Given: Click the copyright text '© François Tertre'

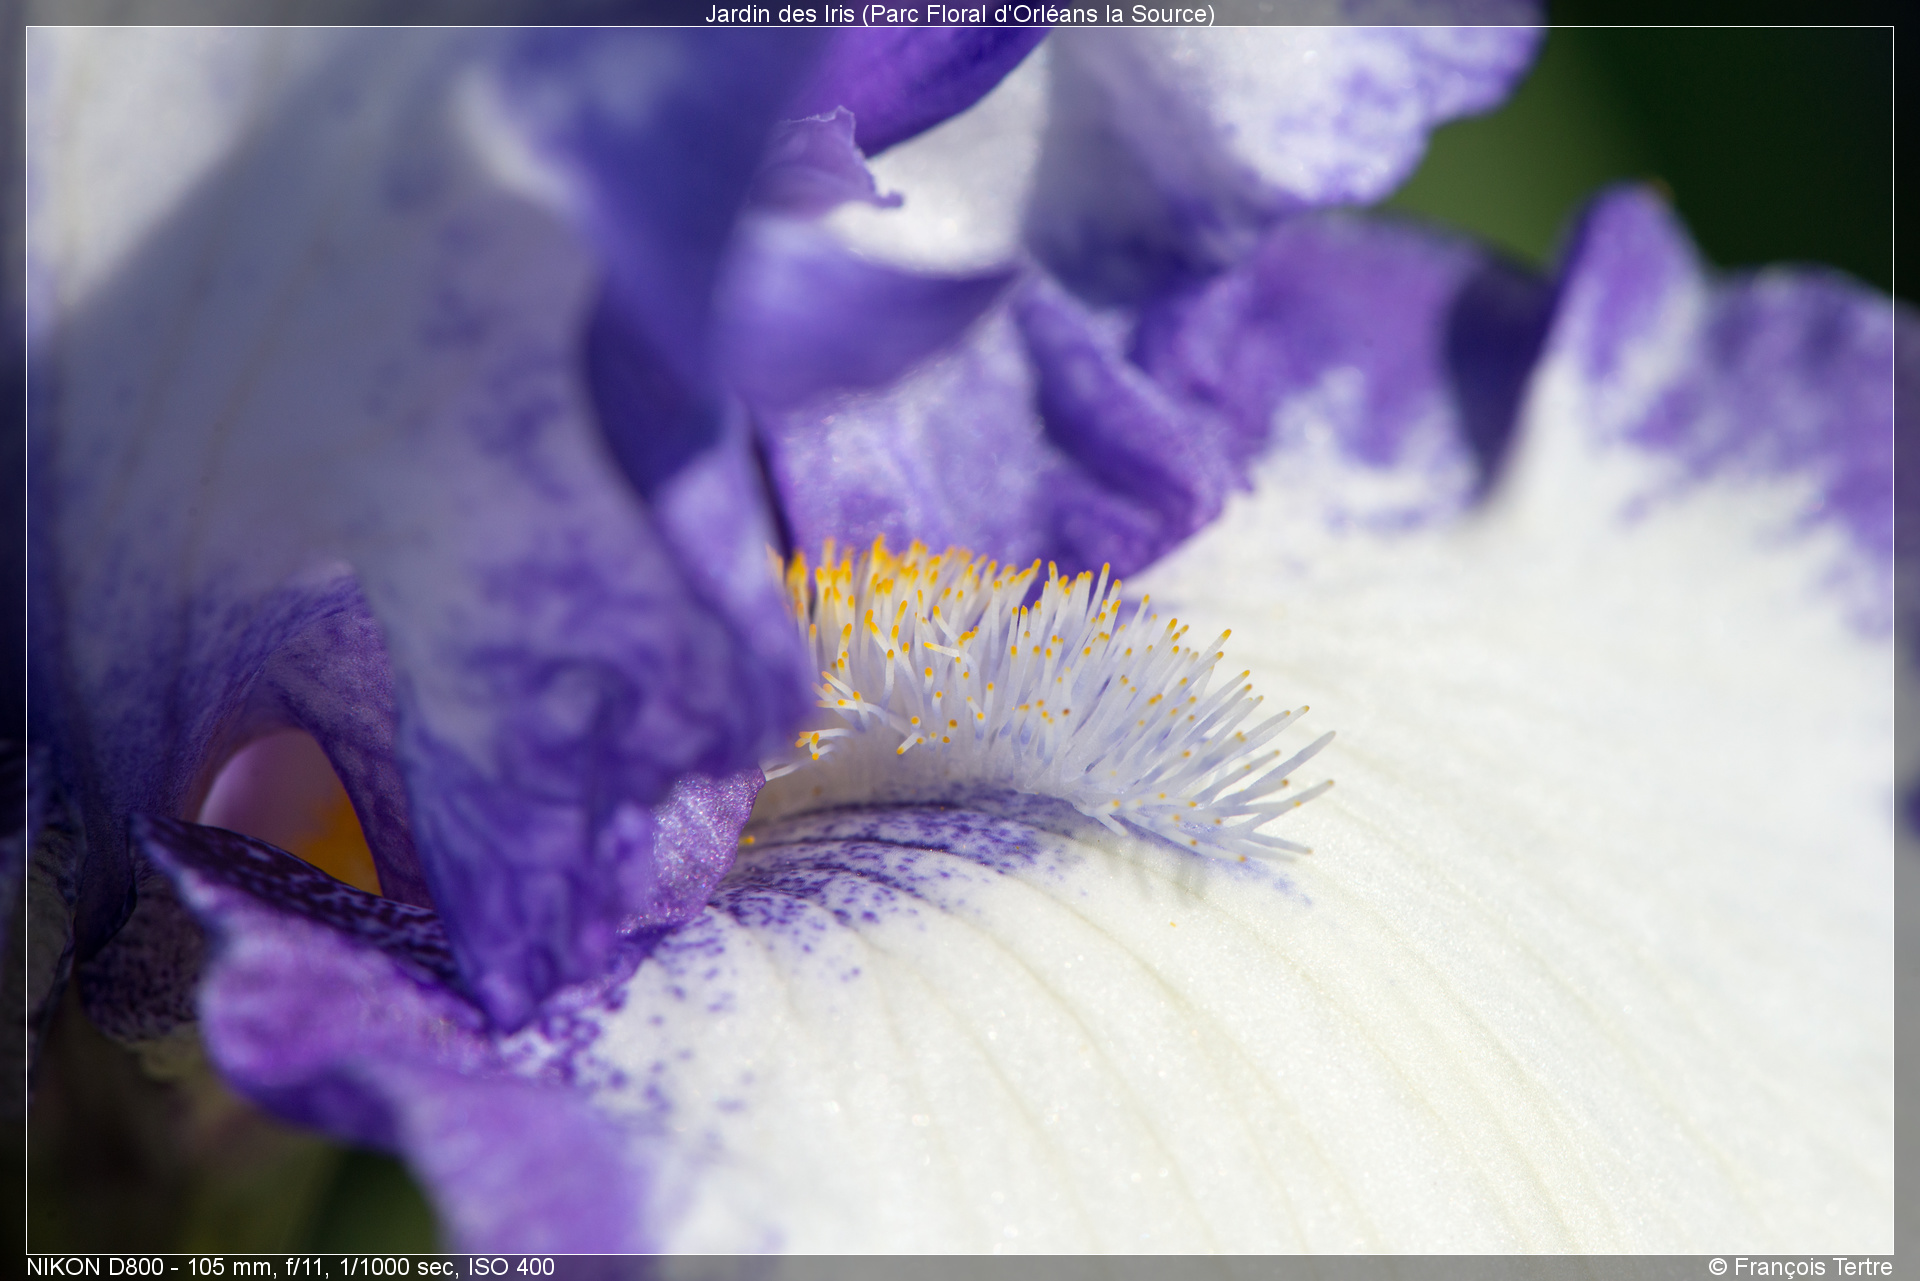Looking at the screenshot, I should tap(1800, 1267).
